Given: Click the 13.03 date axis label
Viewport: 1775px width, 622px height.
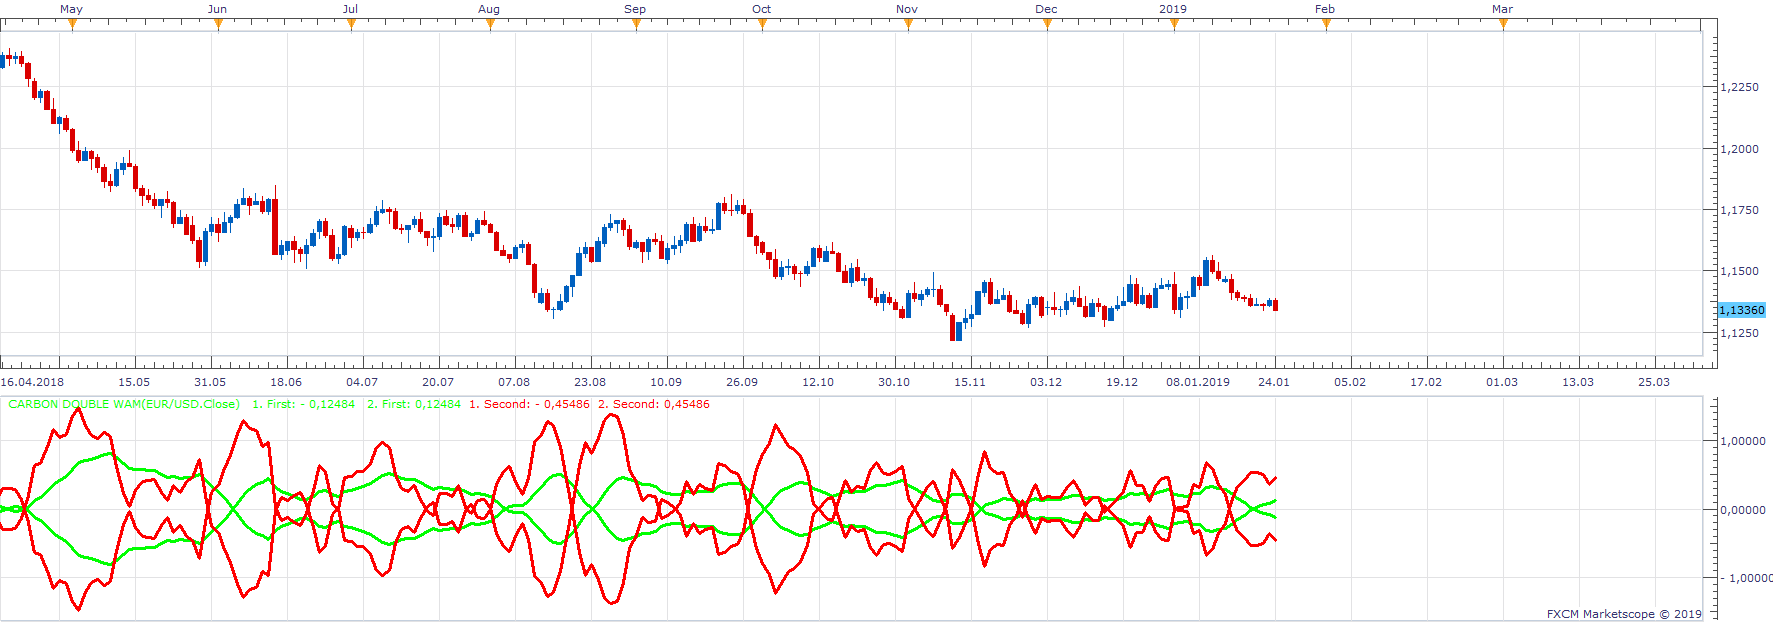Looking at the screenshot, I should tap(1578, 382).
